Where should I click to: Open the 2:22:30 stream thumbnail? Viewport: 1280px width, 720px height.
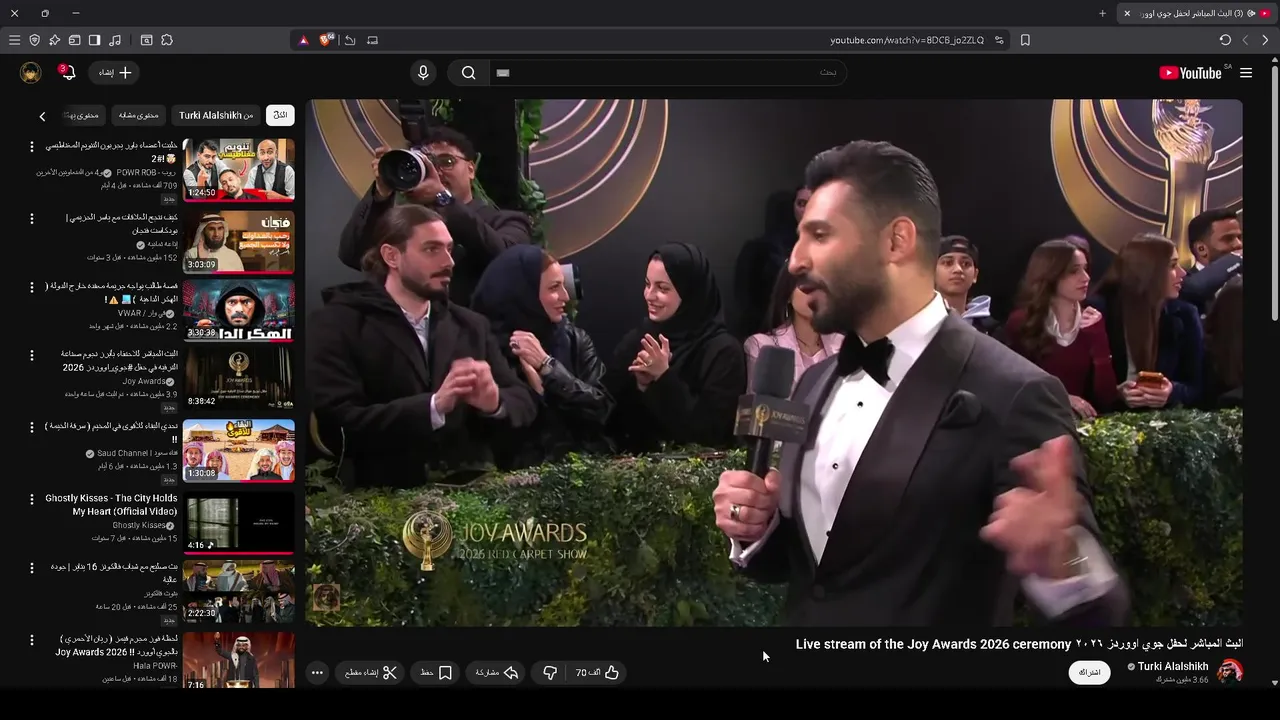pos(239,591)
